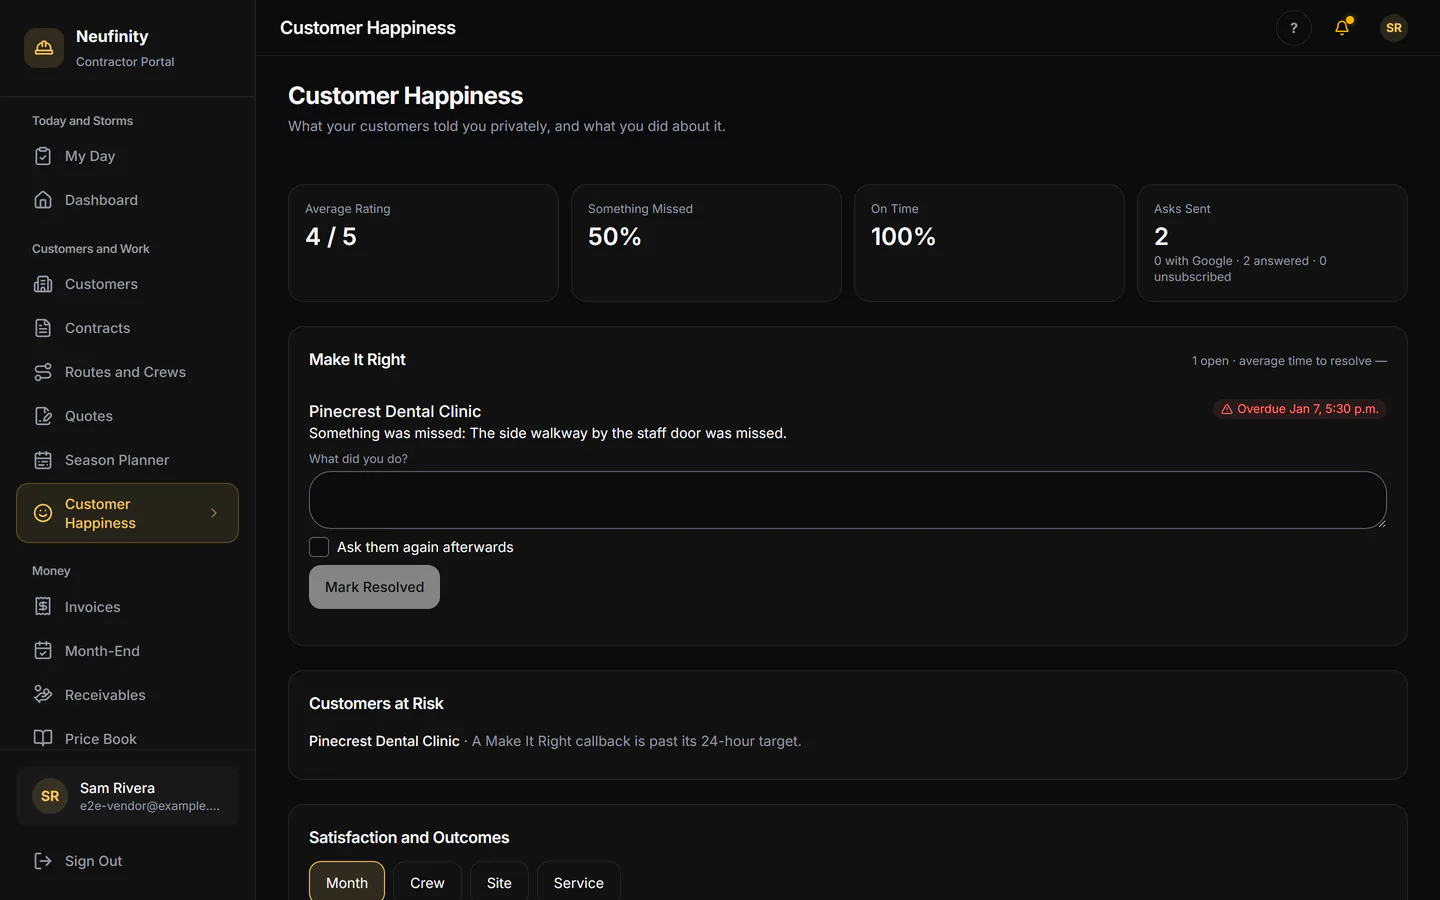
Task: Click the Dashboard home icon
Action: (x=43, y=200)
